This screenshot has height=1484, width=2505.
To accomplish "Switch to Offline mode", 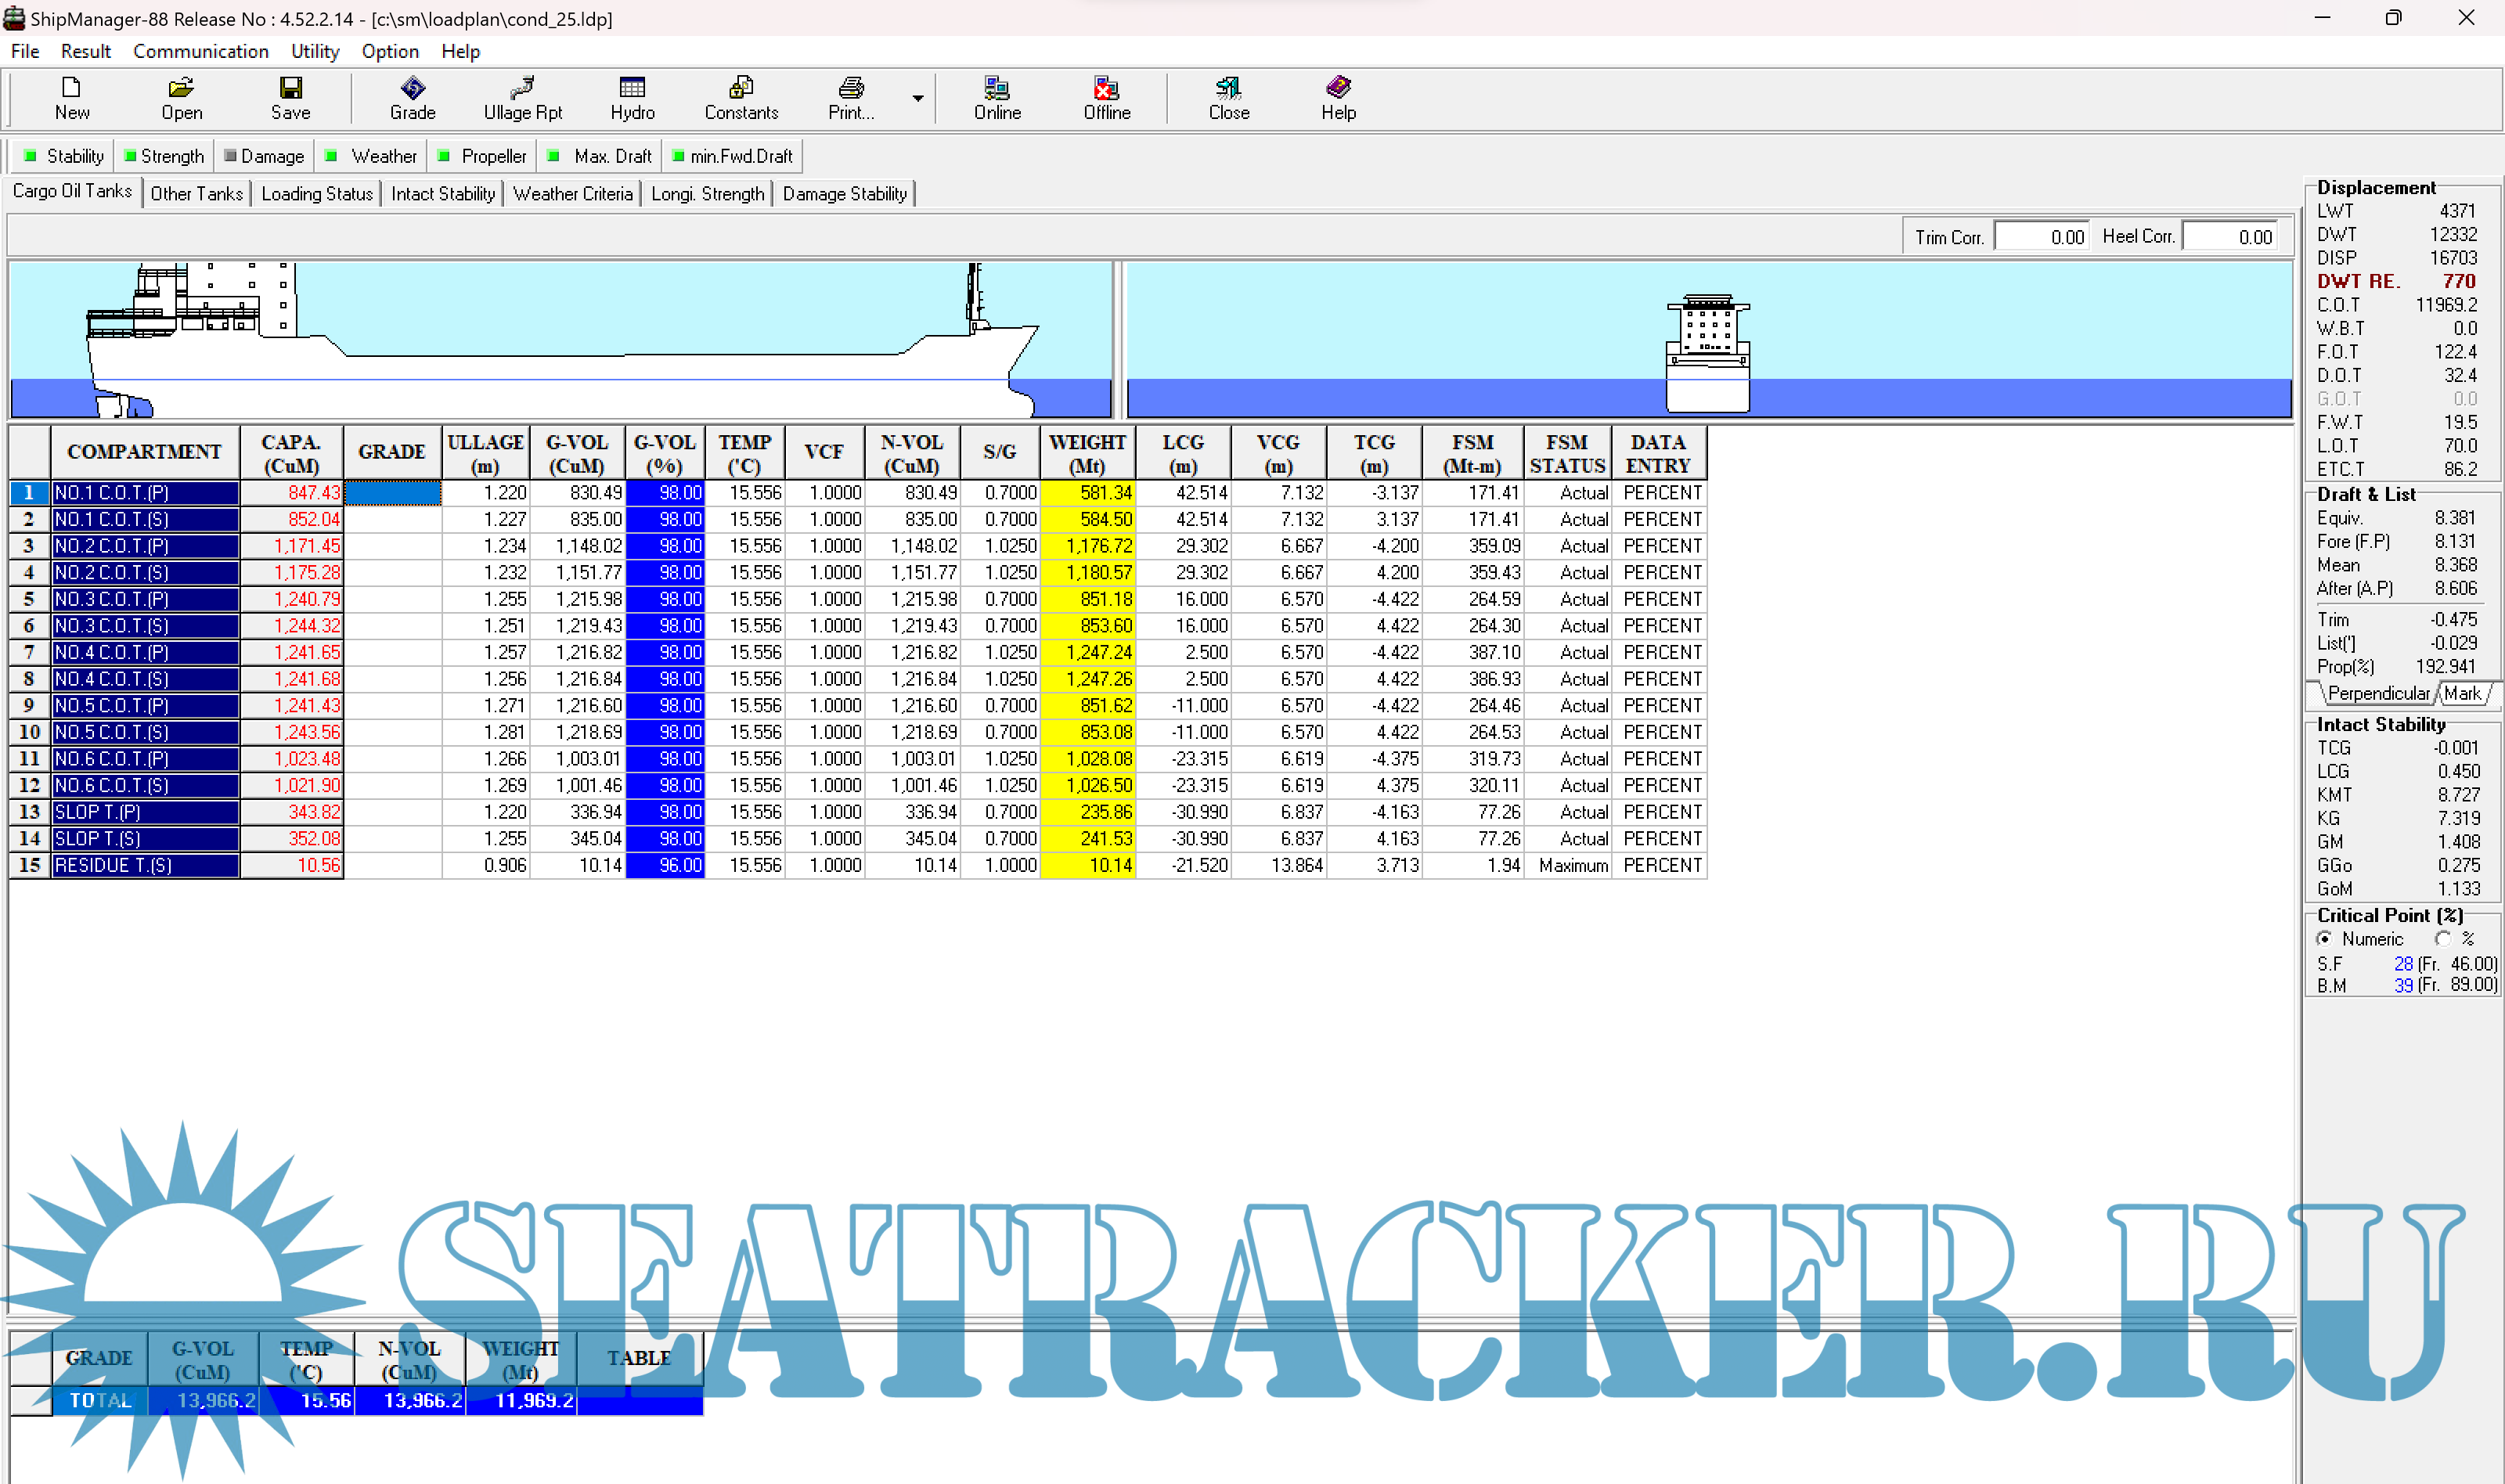I will coord(1106,97).
